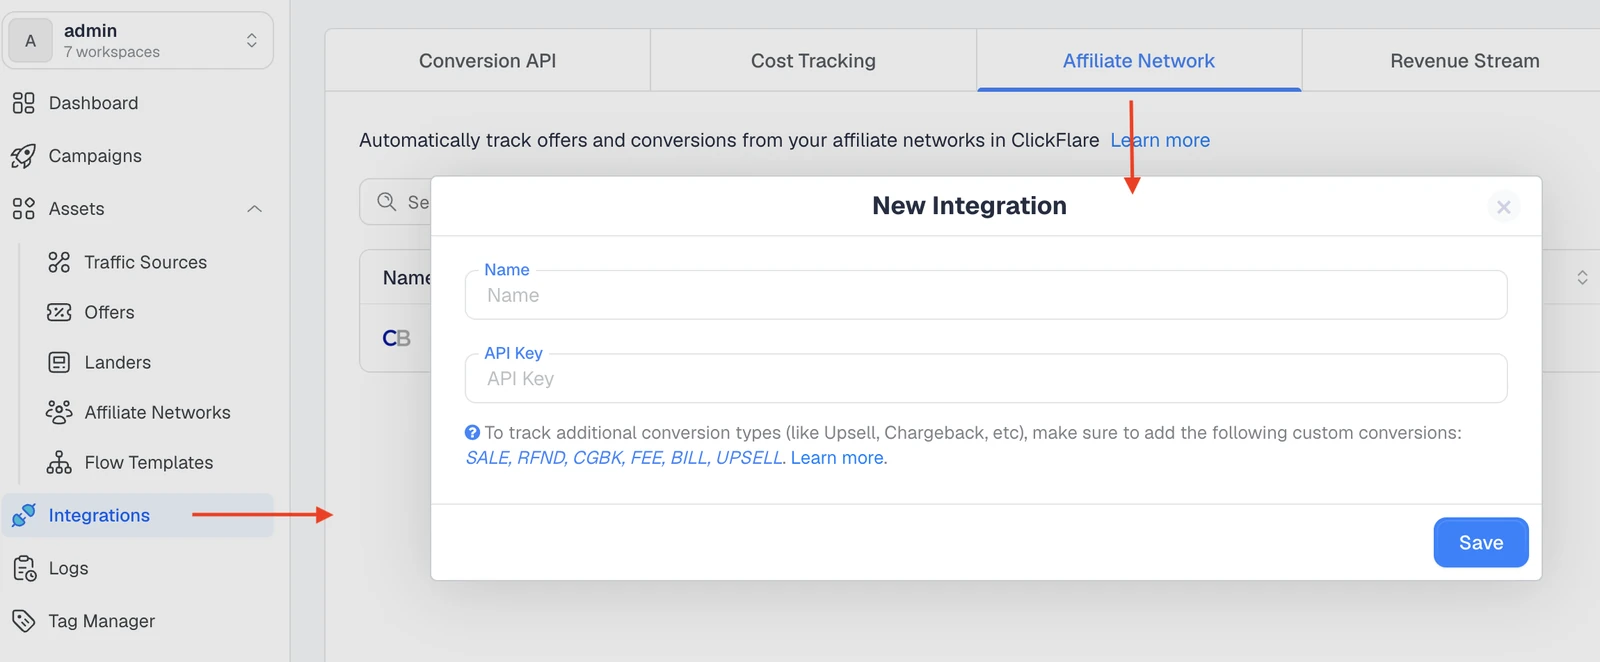The width and height of the screenshot is (1600, 662).
Task: Close the New Integration dialog
Action: point(1503,207)
